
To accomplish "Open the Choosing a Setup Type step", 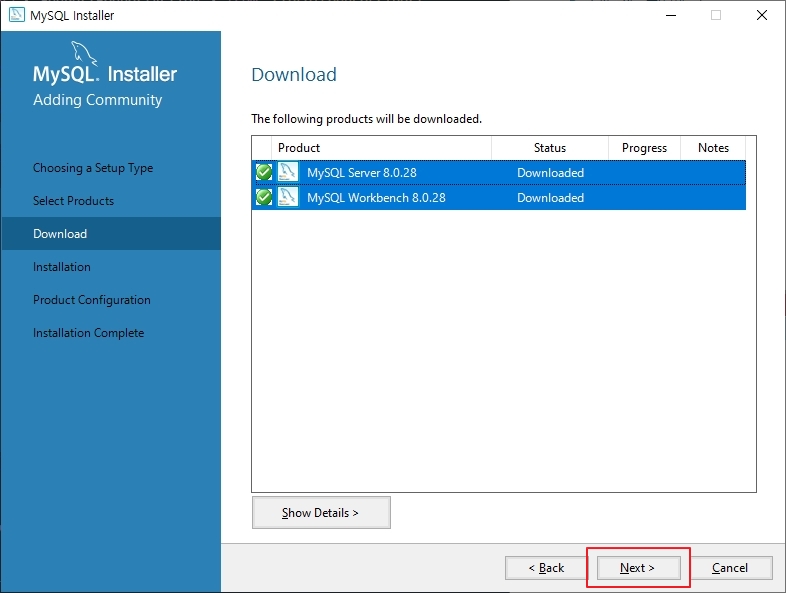I will (93, 168).
